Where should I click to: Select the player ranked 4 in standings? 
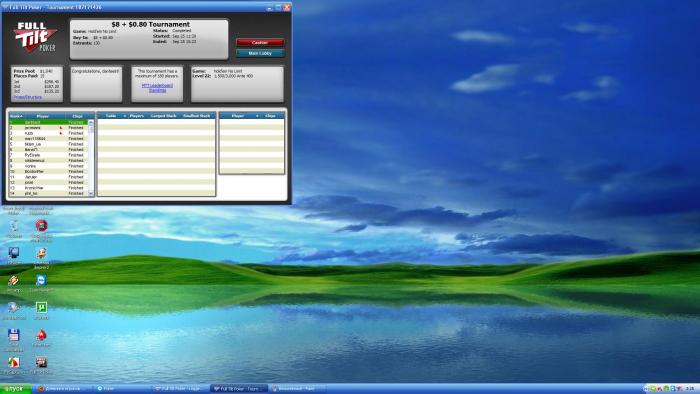click(x=48, y=139)
